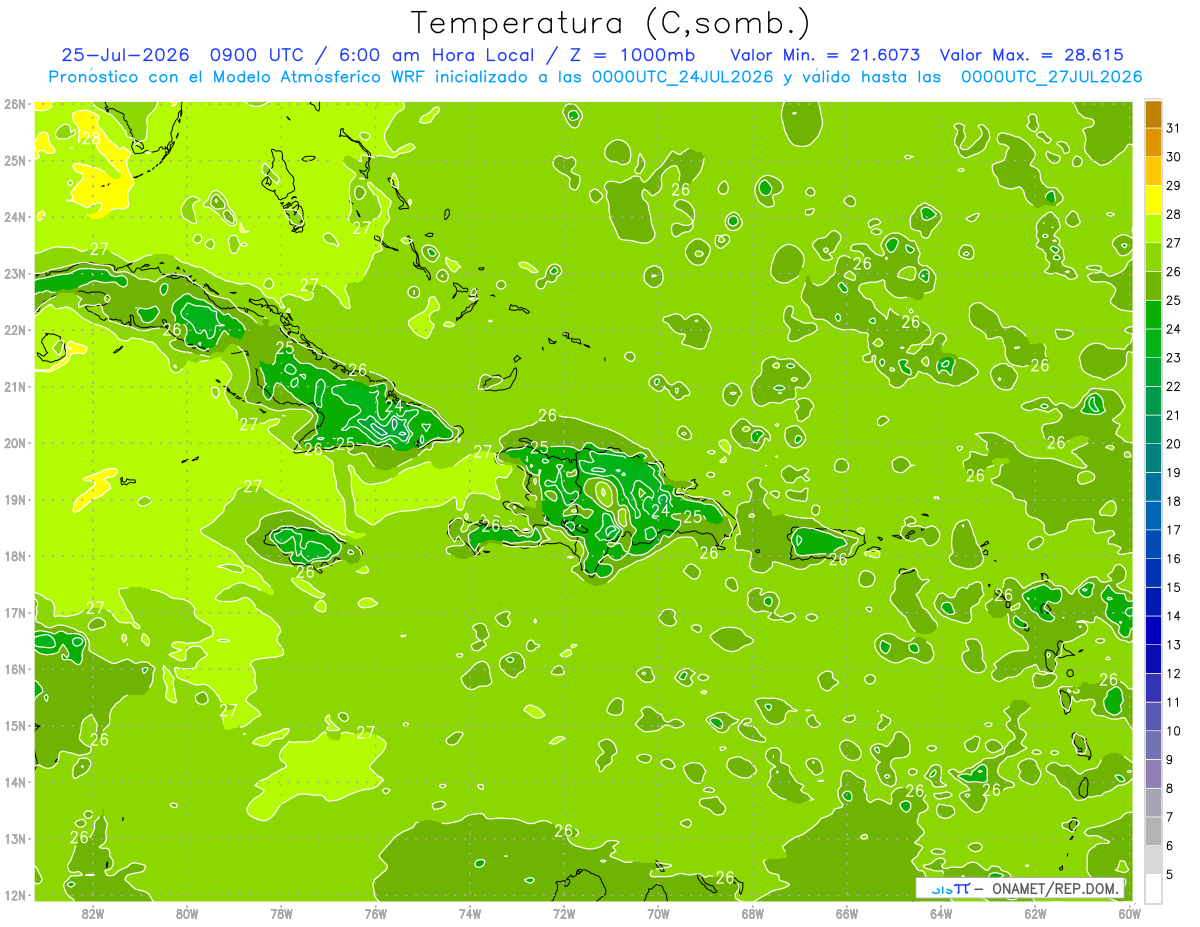Viewport: 1200px width, 927px height.
Task: Click the '70W' longitude axis label
Action: pyautogui.click(x=658, y=912)
